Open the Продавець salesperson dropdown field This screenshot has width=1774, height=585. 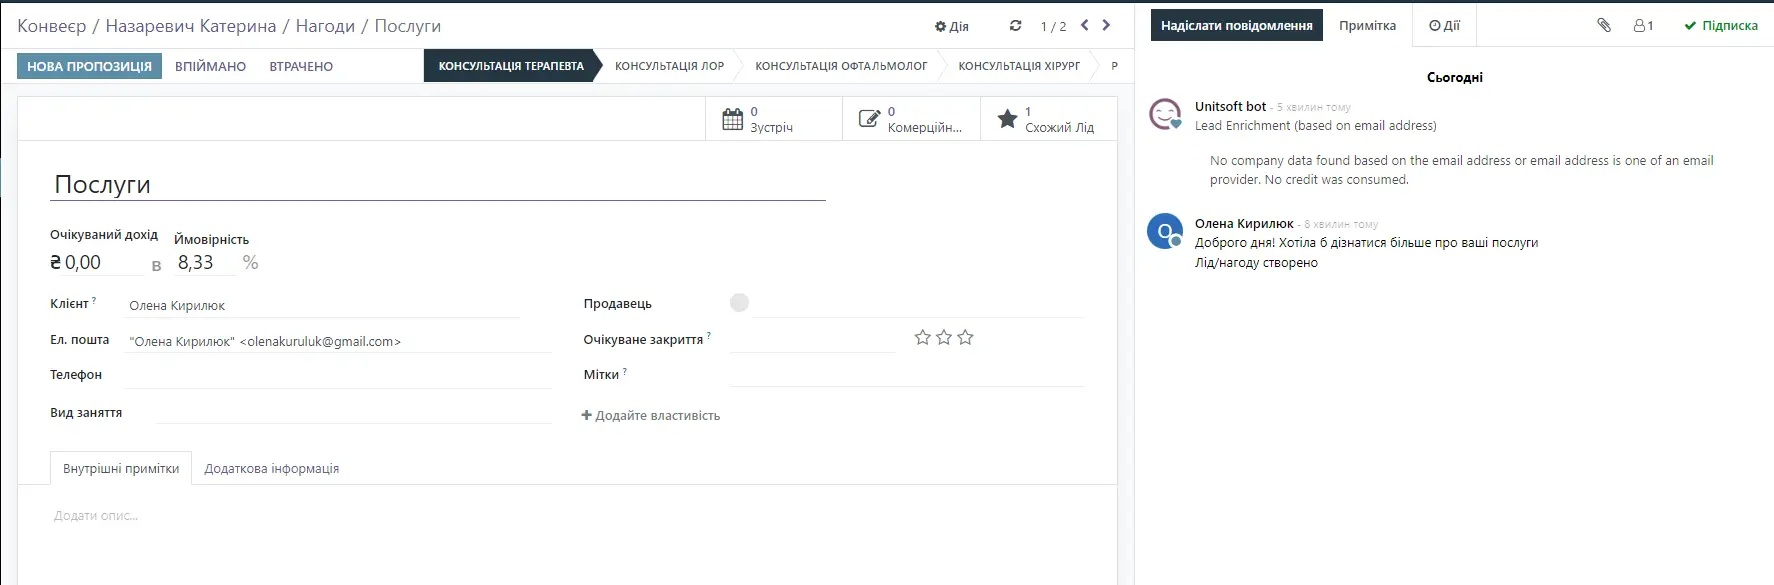[918, 304]
